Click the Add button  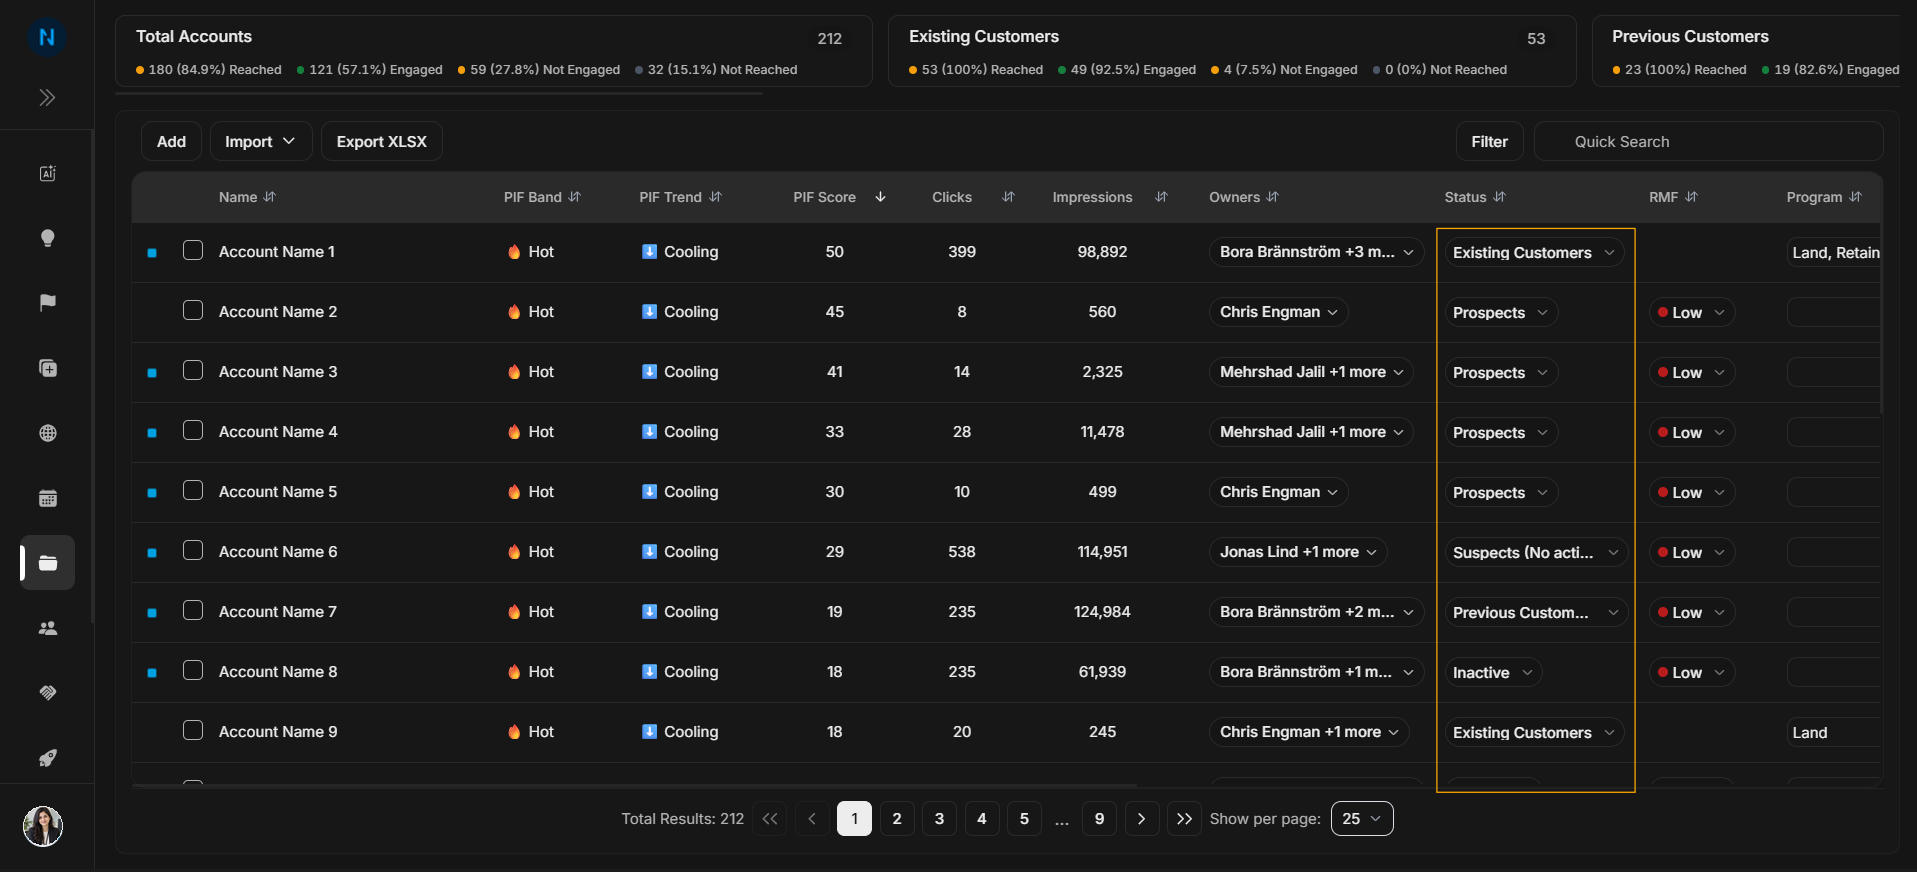(x=171, y=141)
